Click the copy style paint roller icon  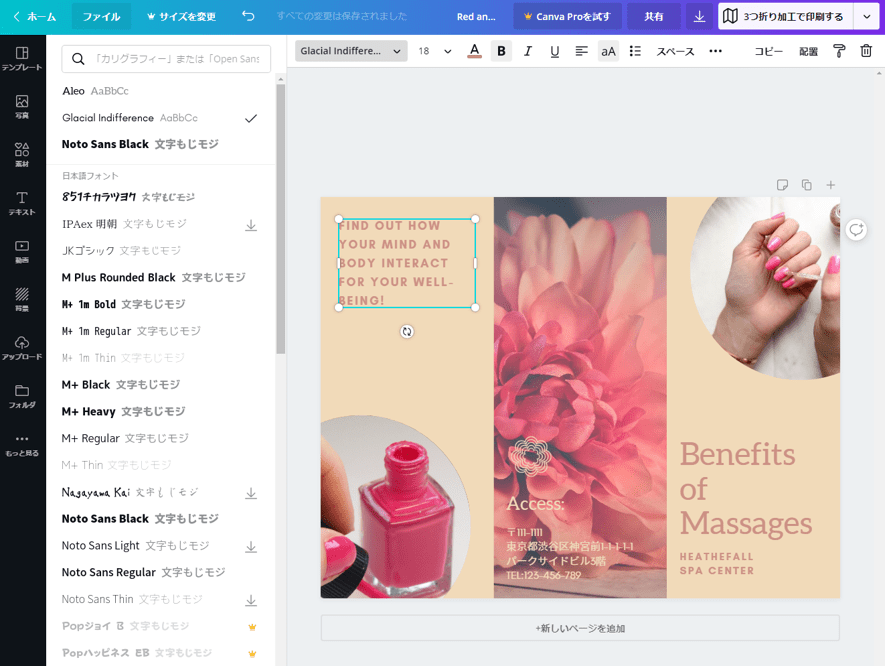click(839, 51)
